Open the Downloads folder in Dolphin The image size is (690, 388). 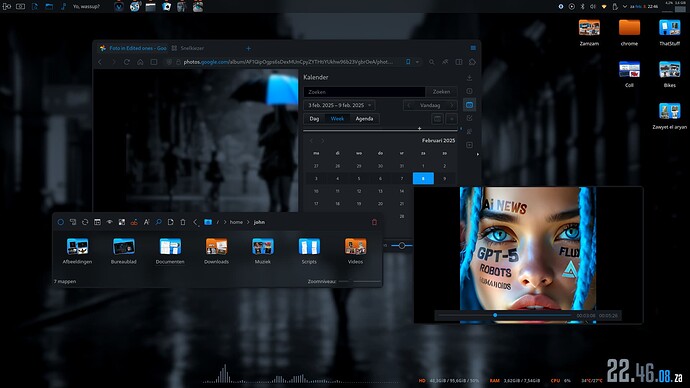217,251
